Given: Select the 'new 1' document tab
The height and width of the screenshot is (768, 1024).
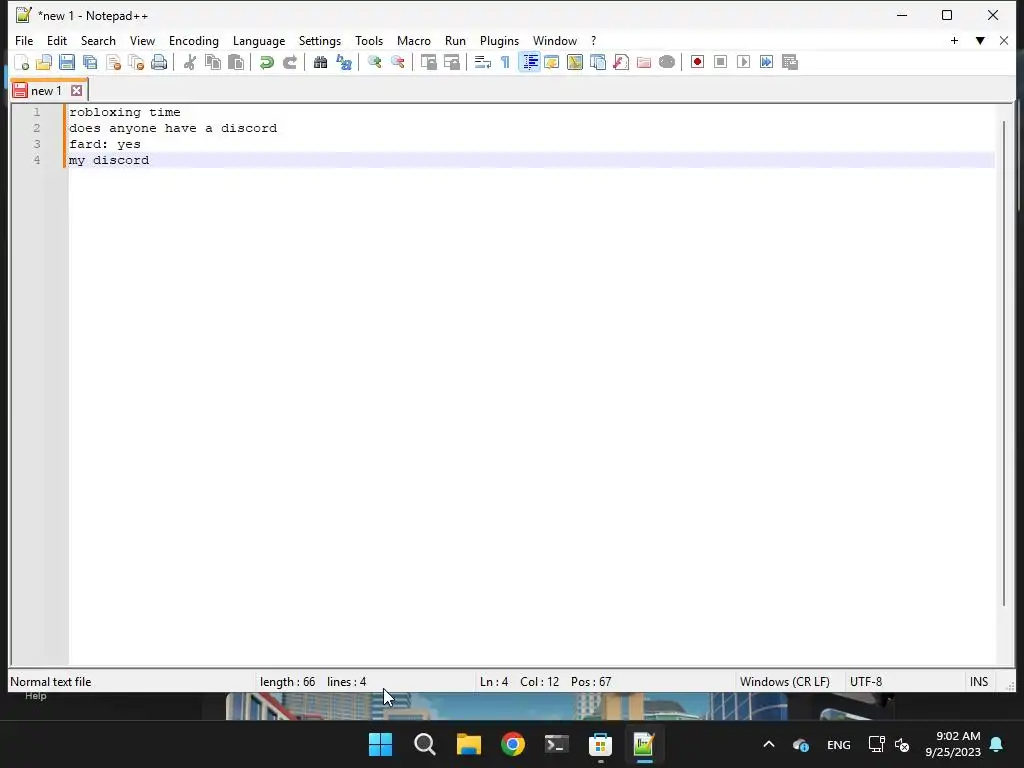Looking at the screenshot, I should click(46, 91).
